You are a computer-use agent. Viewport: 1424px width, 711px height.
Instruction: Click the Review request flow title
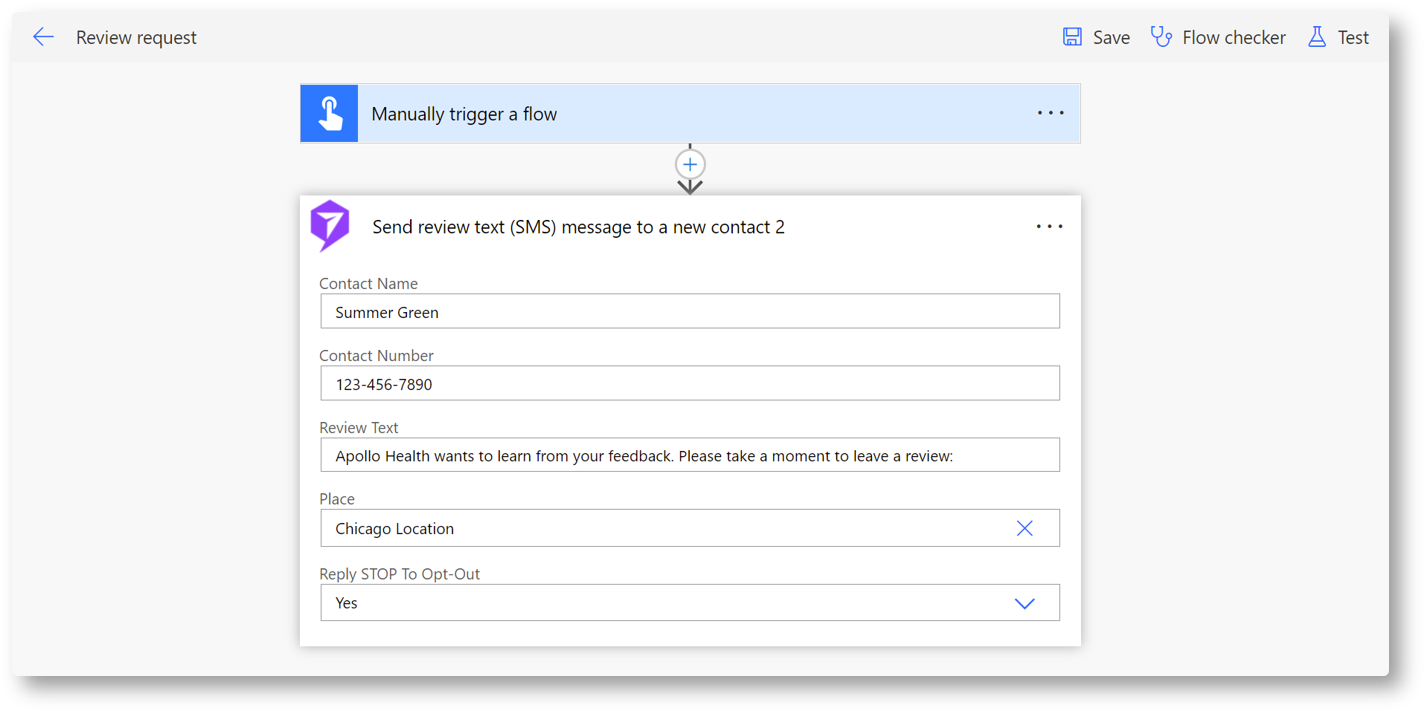coord(136,37)
